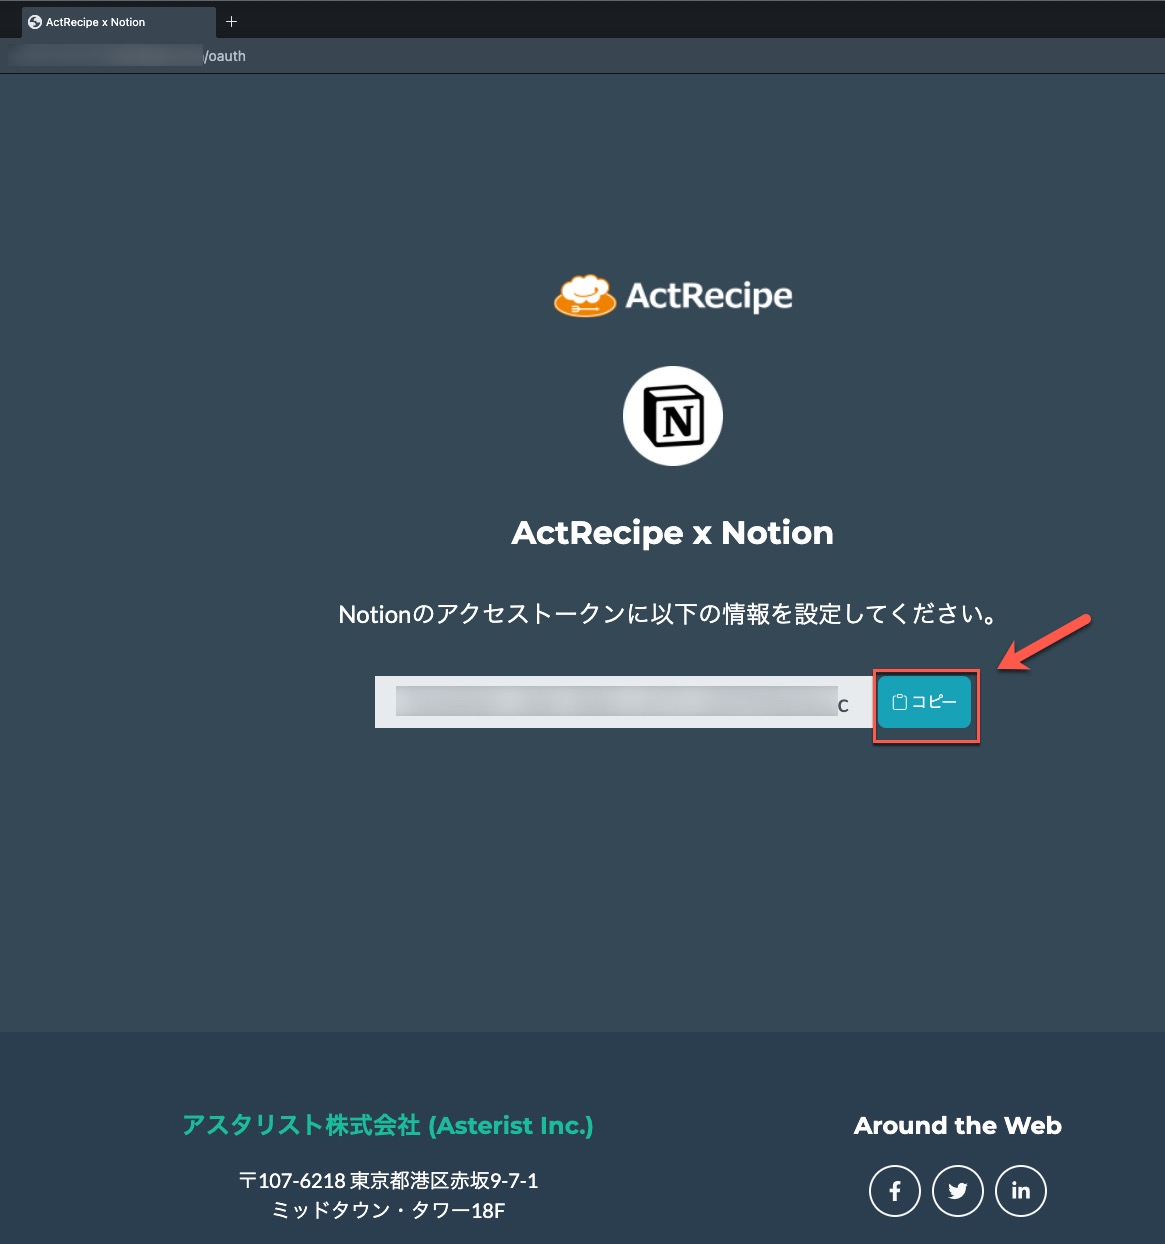
Task: Click the ActRecipe x Notion page heading
Action: [672, 532]
